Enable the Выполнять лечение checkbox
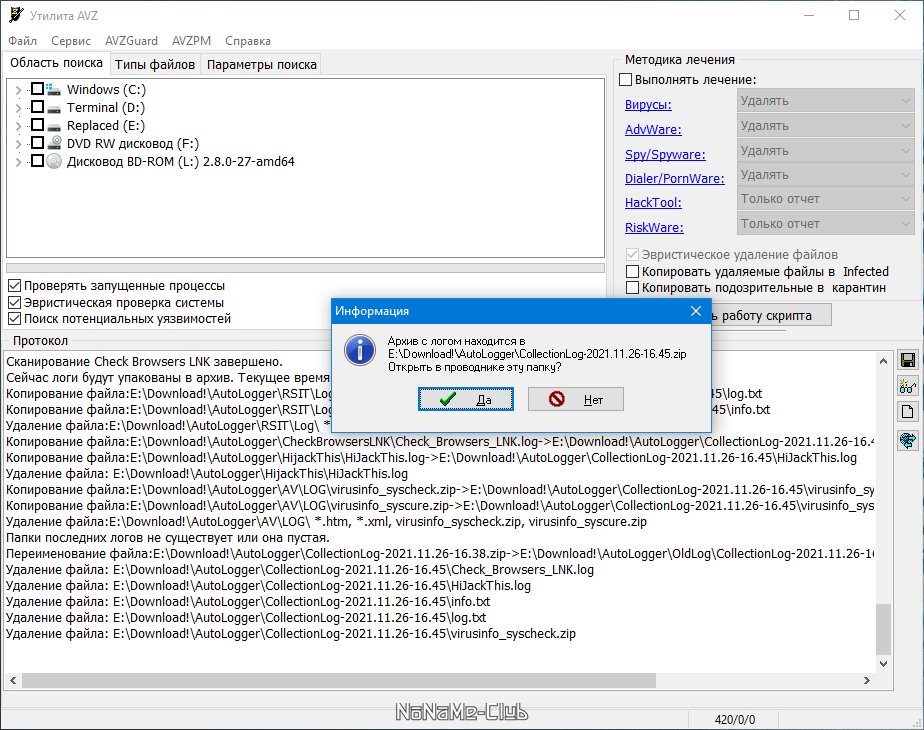 click(626, 80)
